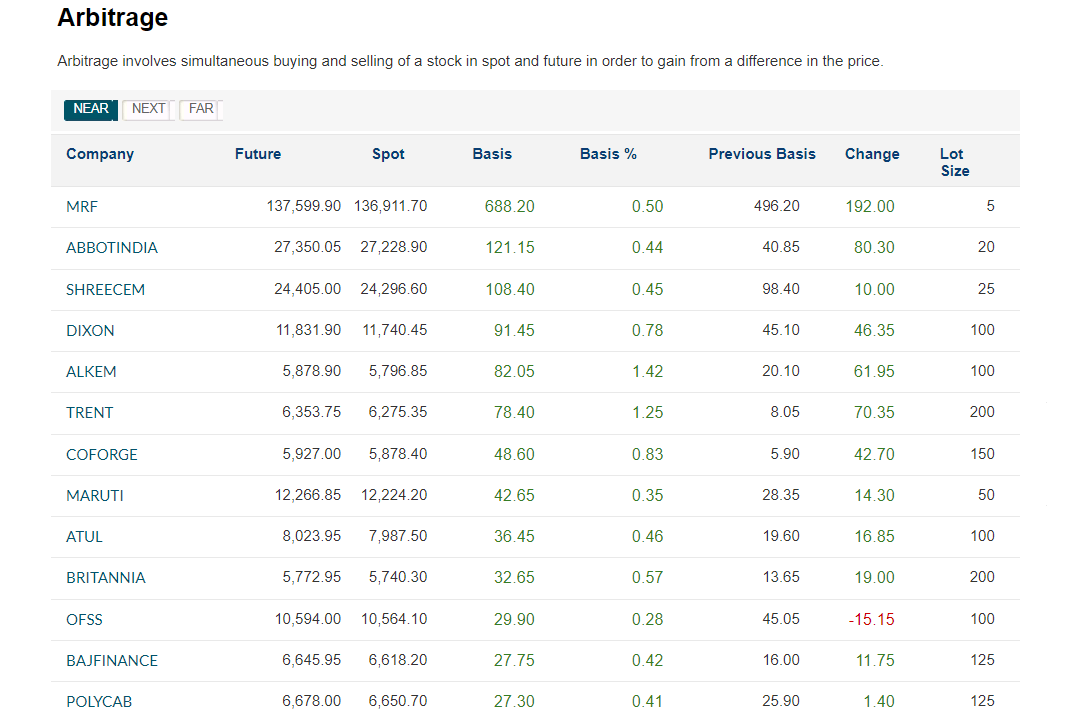Click the Arbitrage page heading
This screenshot has width=1088, height=713.
point(112,17)
